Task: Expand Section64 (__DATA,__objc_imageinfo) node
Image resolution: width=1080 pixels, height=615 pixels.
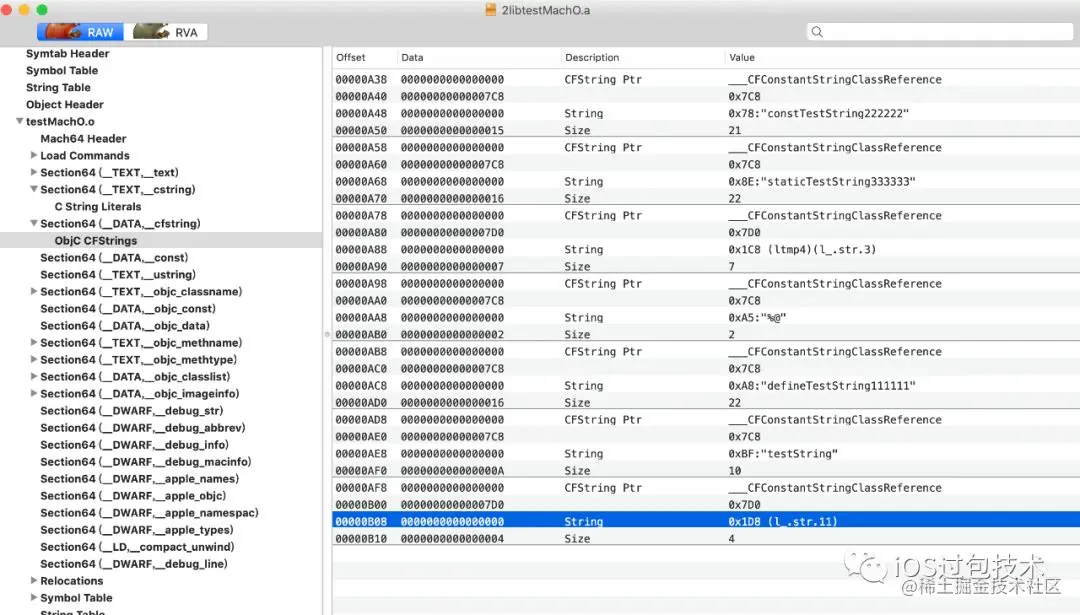Action: tap(33, 393)
